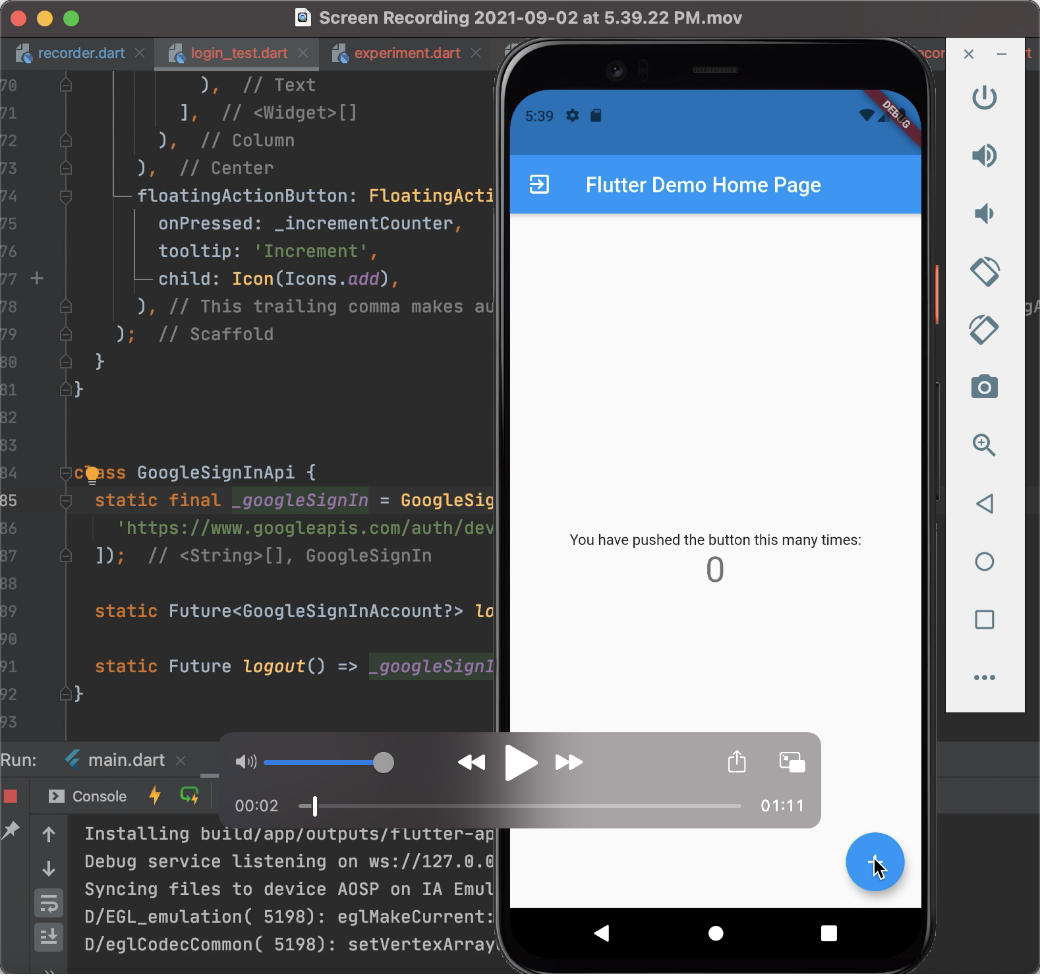Click the _incrementCounter reference on line 75
The image size is (1040, 976).
point(363,223)
